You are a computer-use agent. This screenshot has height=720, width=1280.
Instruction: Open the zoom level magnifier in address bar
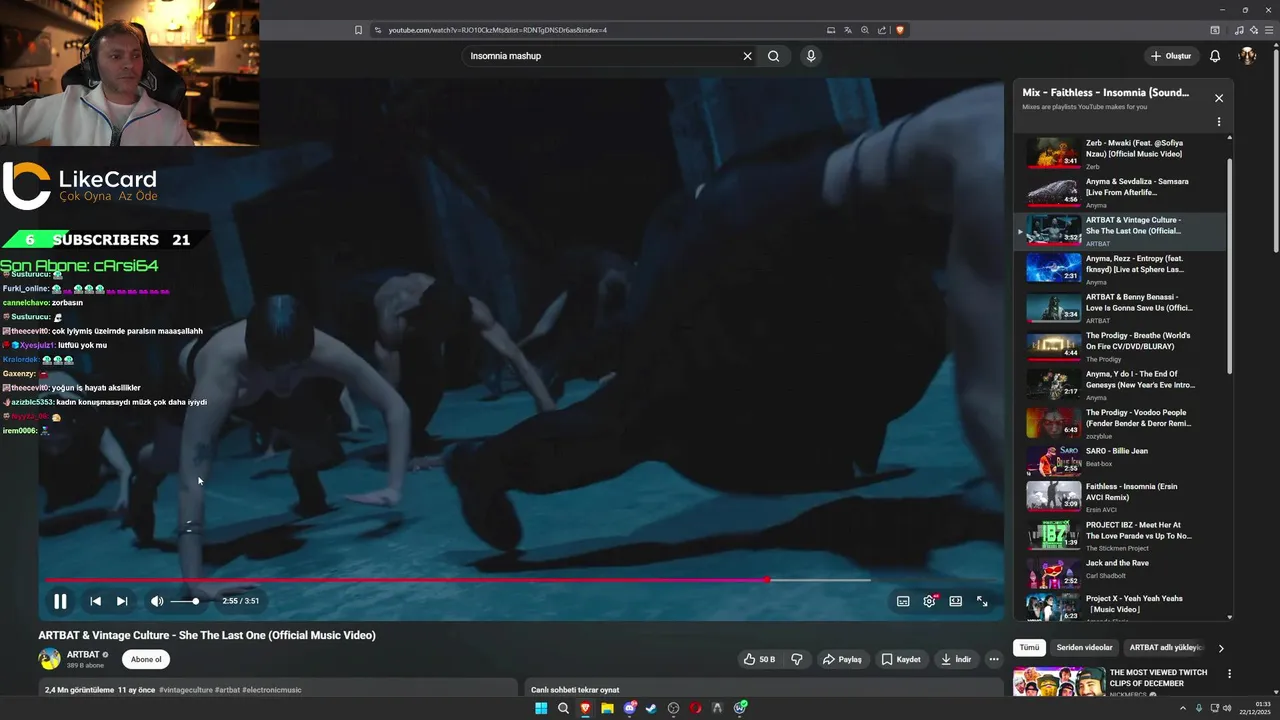[865, 30]
